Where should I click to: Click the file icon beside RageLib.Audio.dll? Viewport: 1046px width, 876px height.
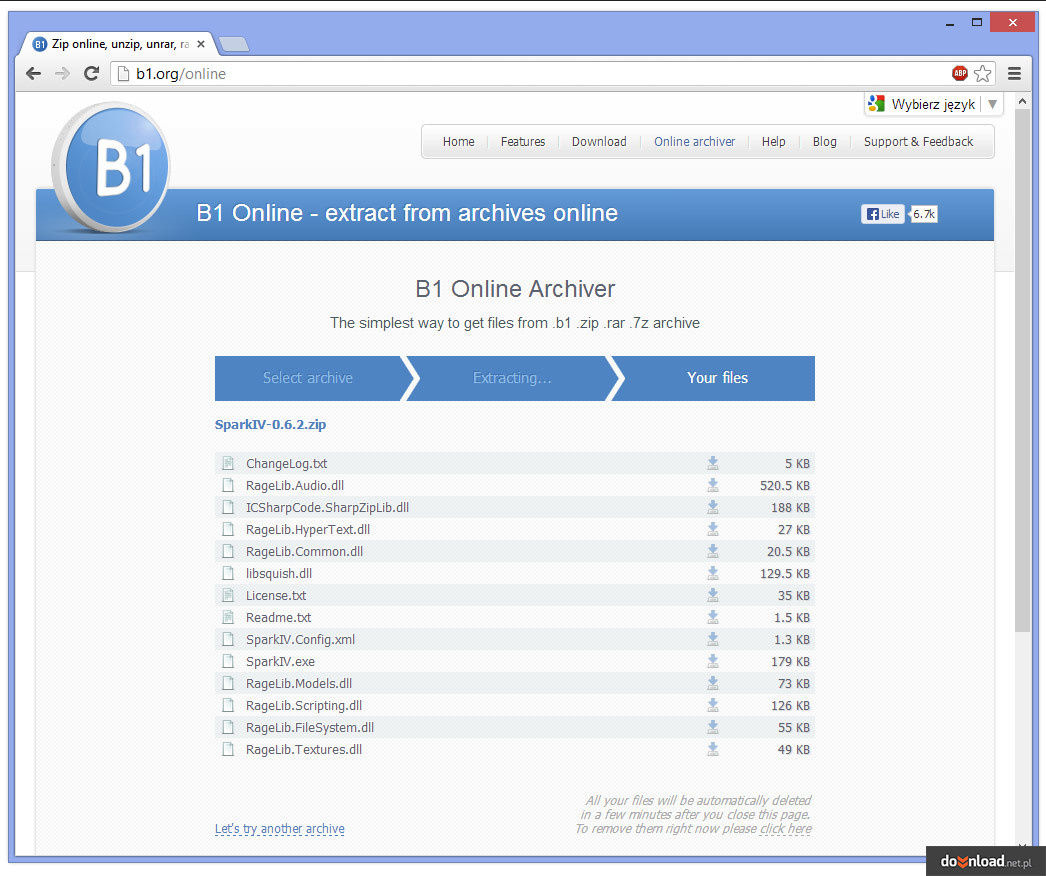click(228, 485)
